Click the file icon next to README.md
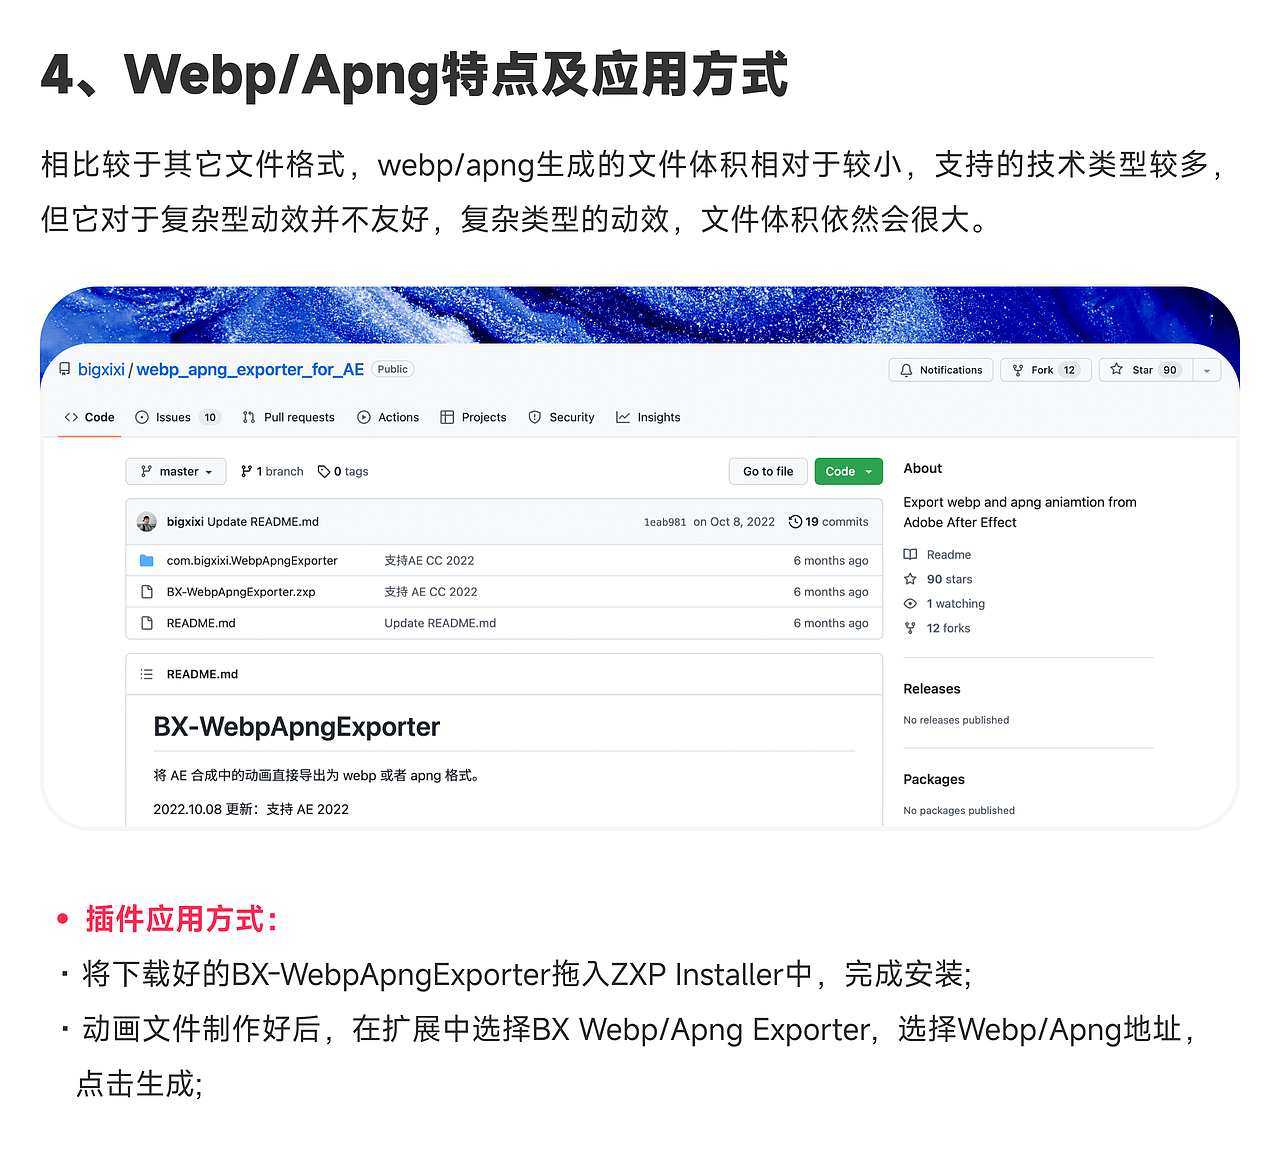Screen dimensions: 1280x1151 (x=147, y=622)
